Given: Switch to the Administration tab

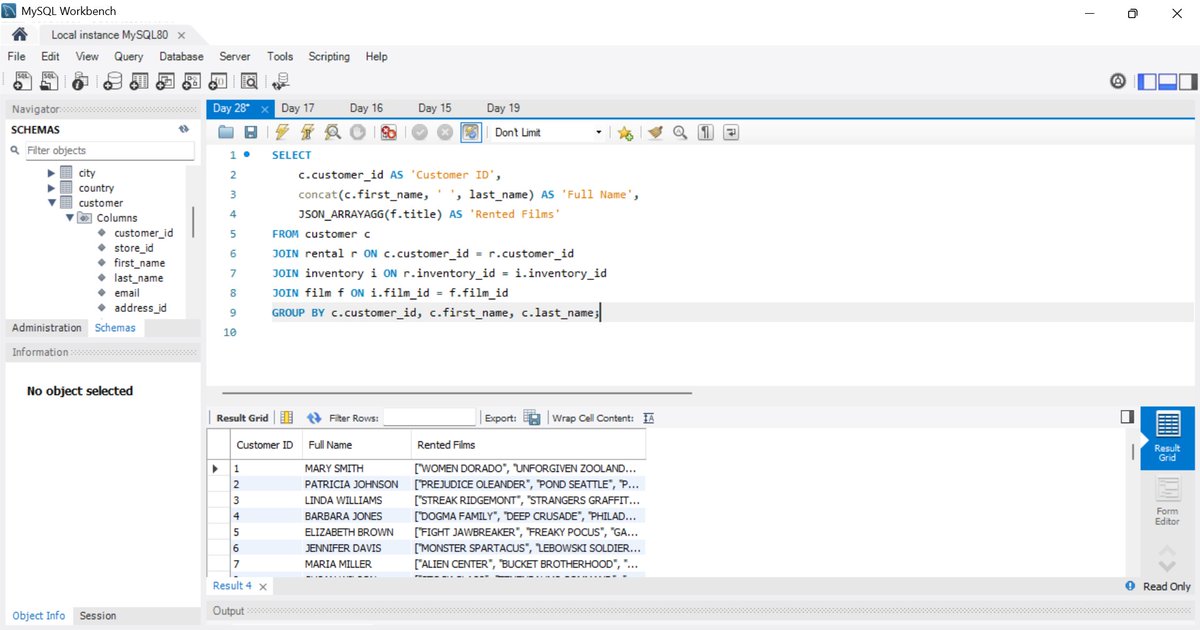Looking at the screenshot, I should pyautogui.click(x=46, y=328).
